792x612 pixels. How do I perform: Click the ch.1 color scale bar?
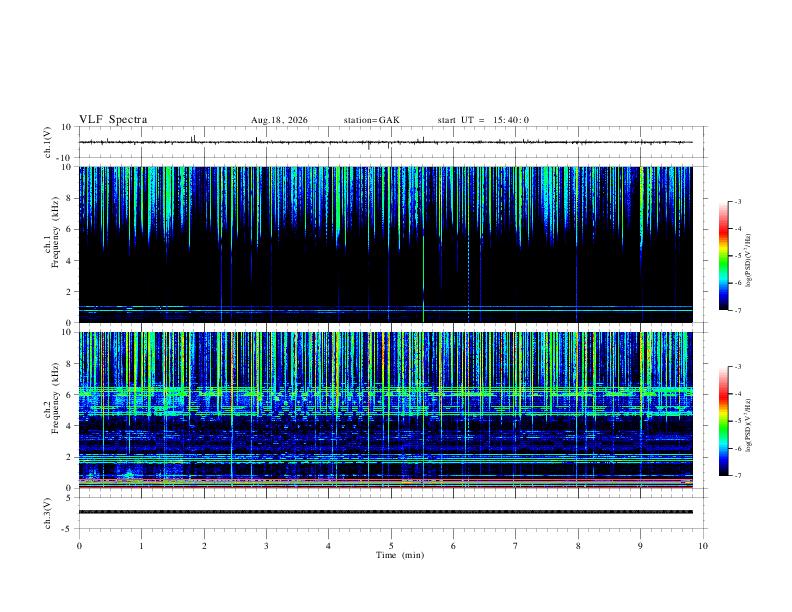pyautogui.click(x=723, y=256)
